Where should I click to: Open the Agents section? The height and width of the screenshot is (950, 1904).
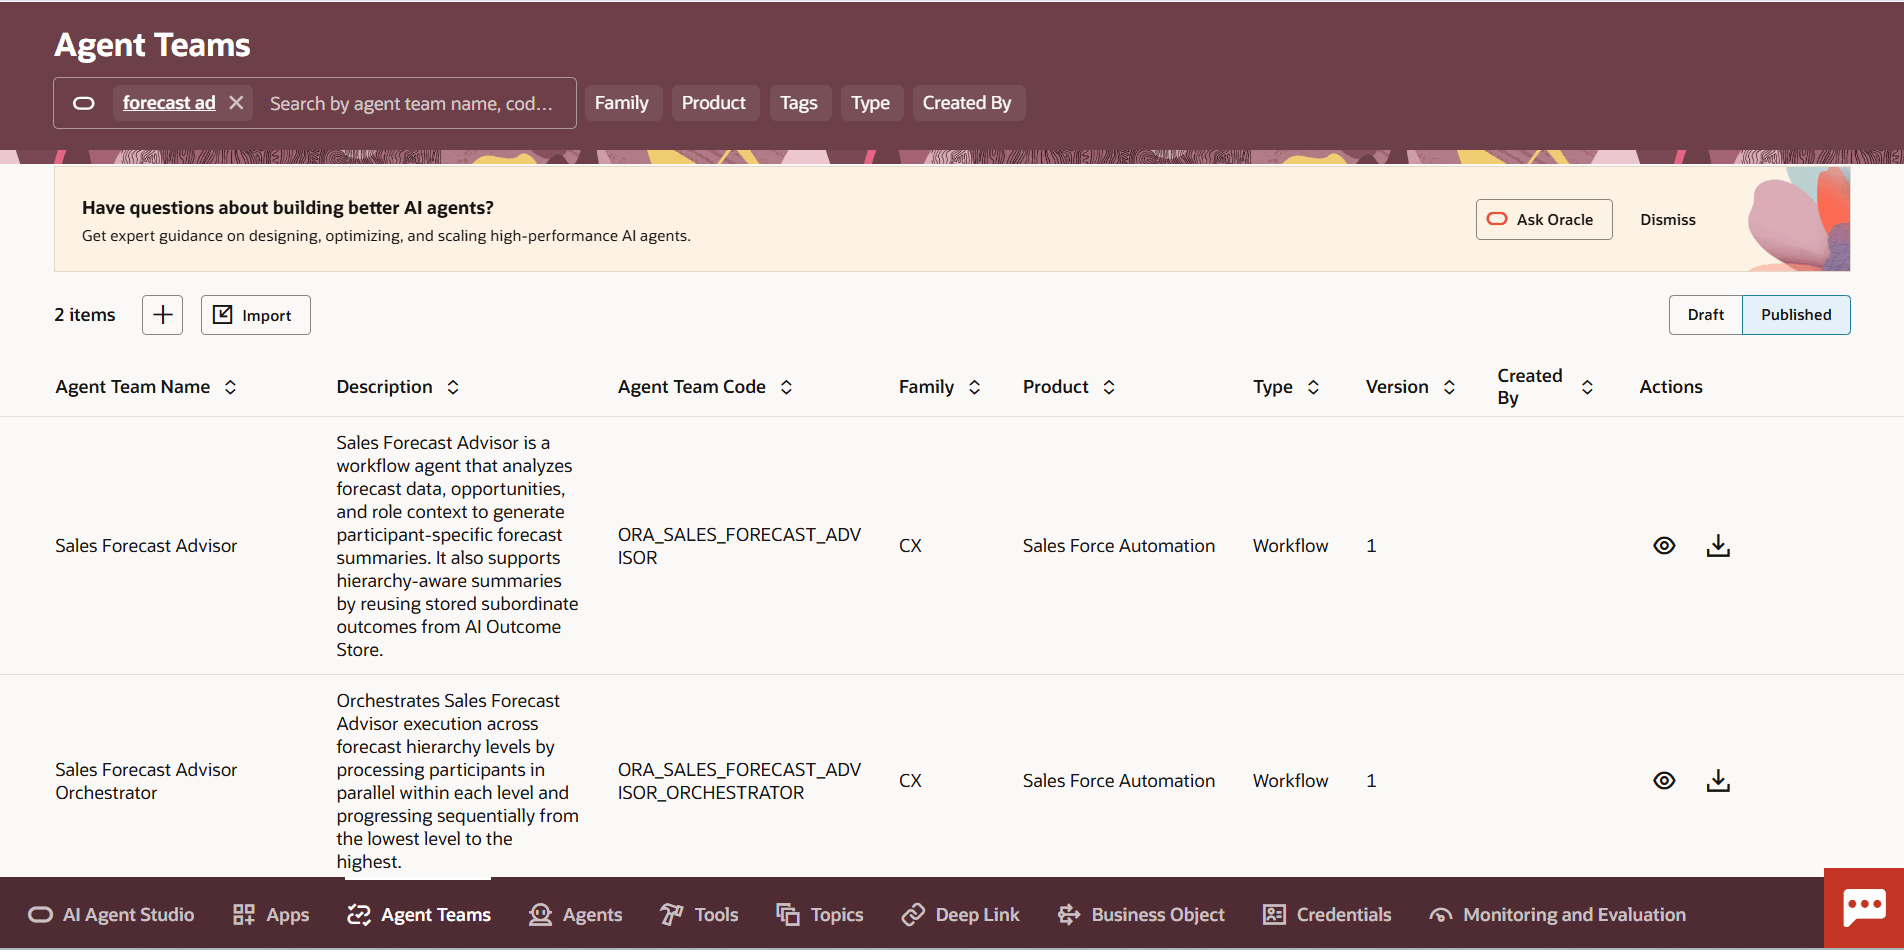click(575, 915)
